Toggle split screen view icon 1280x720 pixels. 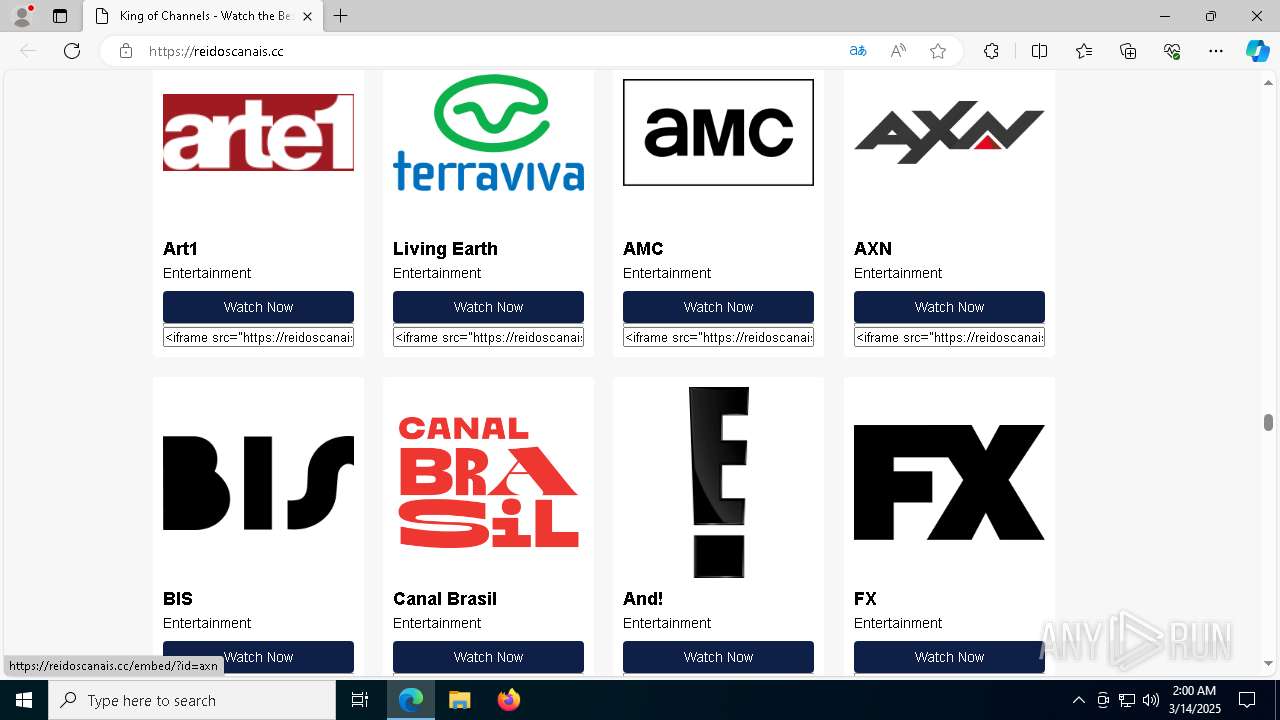click(x=1039, y=51)
